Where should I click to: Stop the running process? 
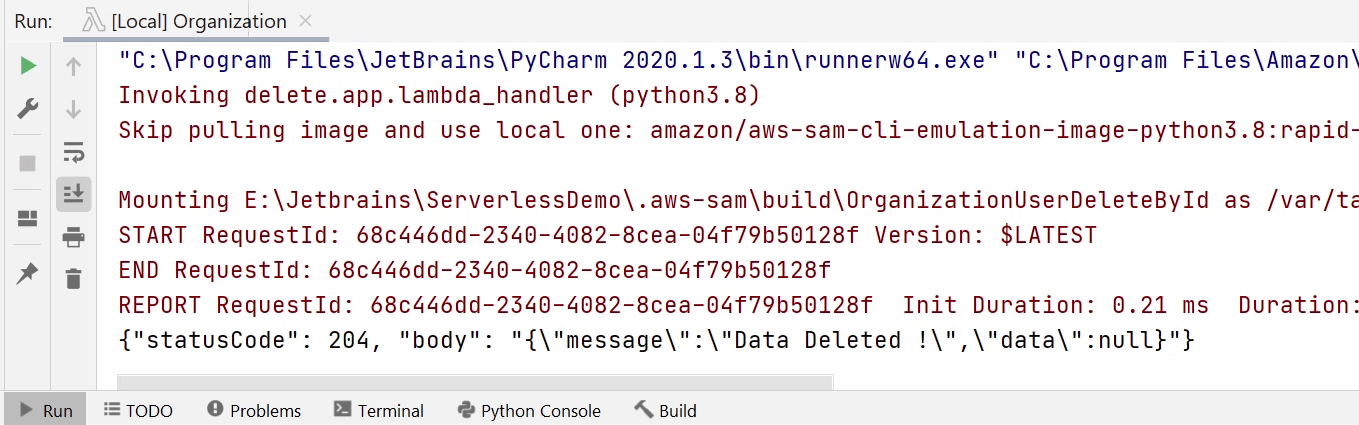point(28,163)
